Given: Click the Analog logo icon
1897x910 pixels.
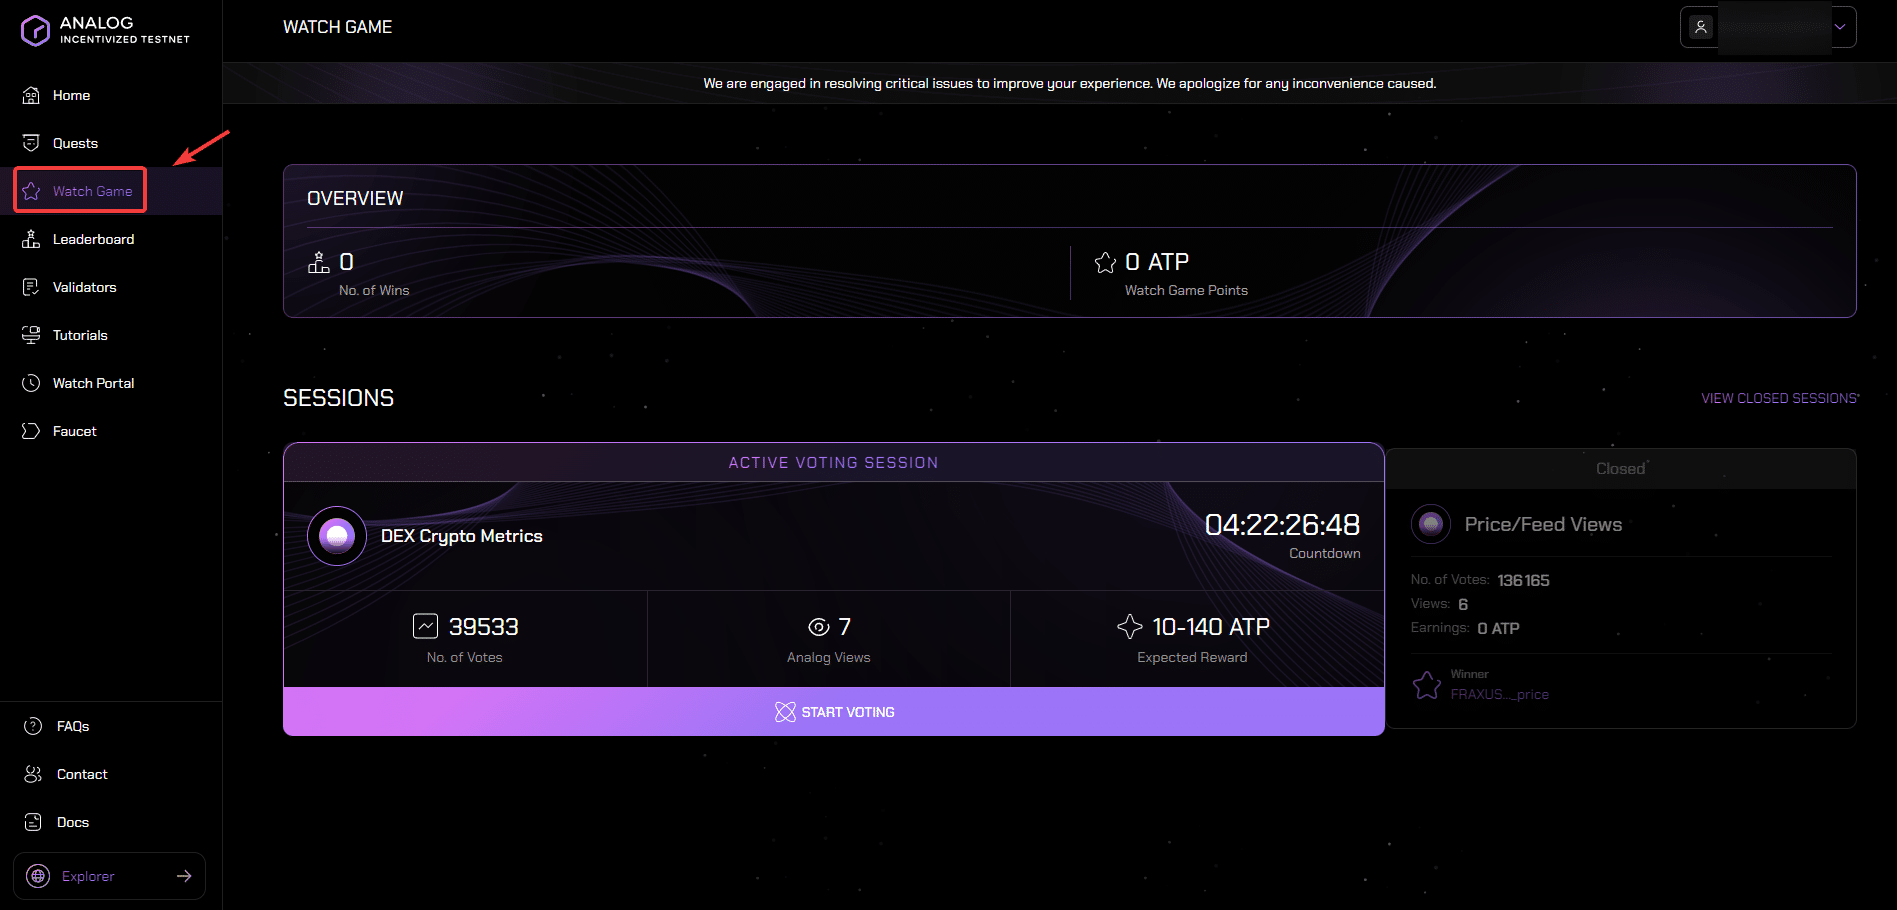Looking at the screenshot, I should [35, 31].
